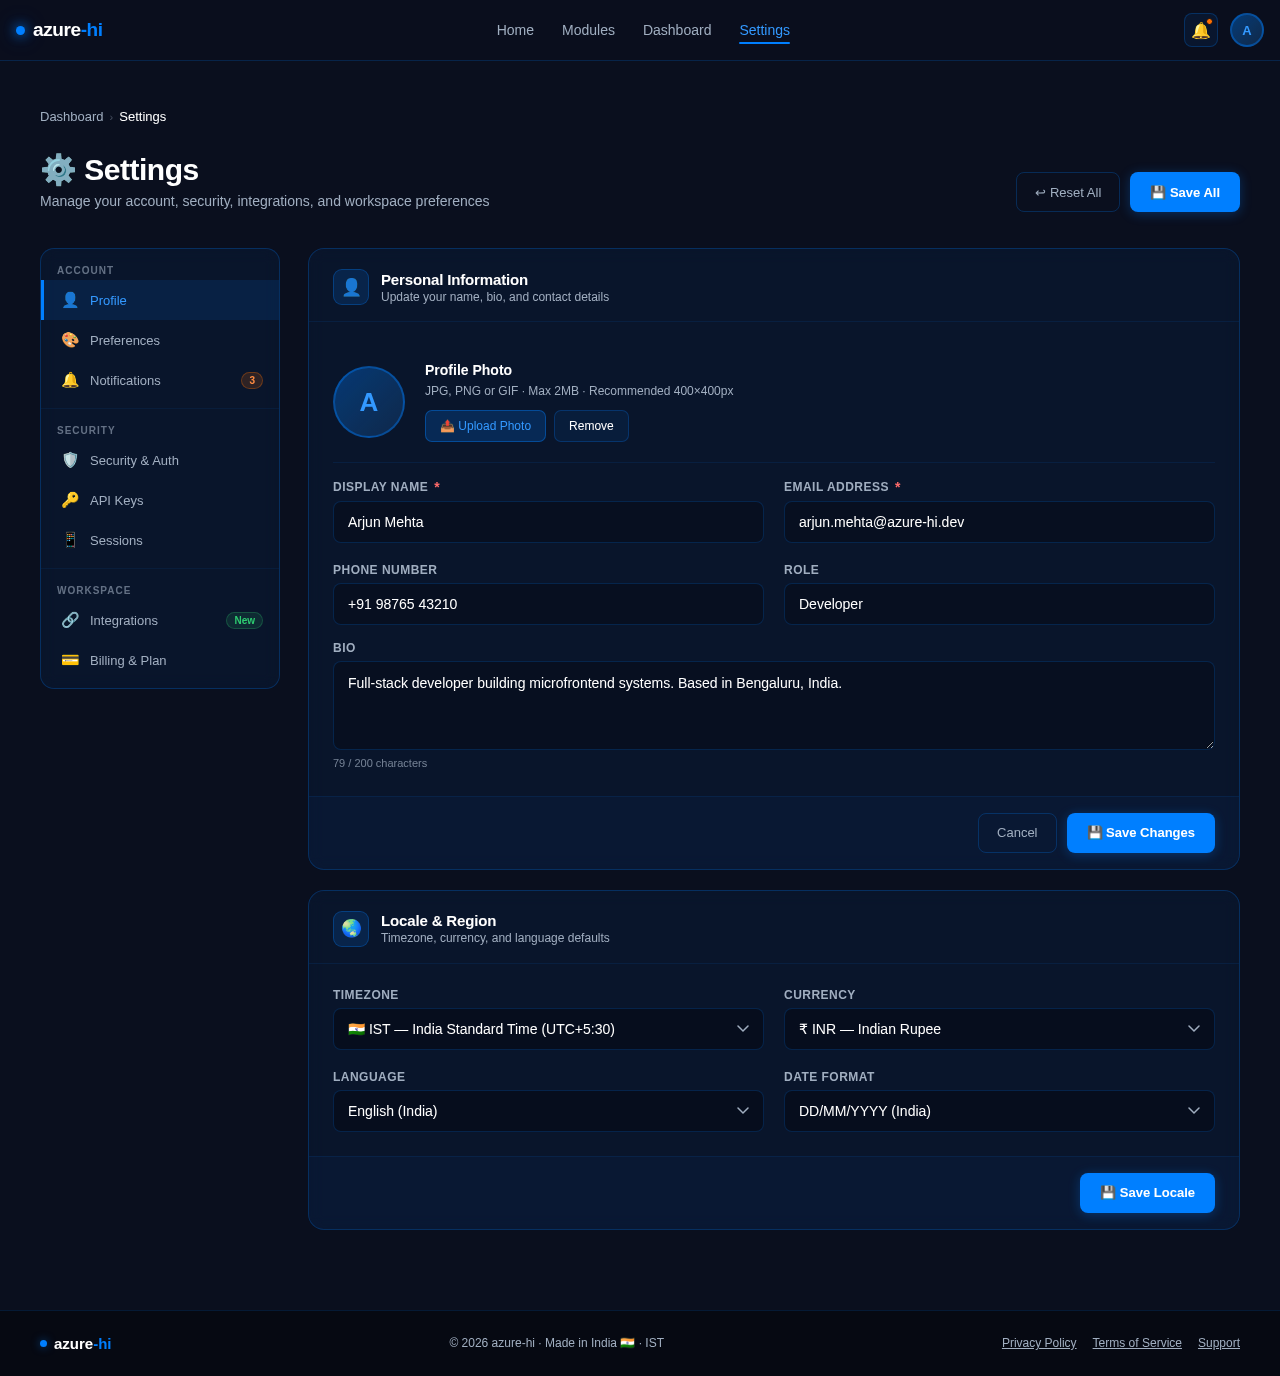The width and height of the screenshot is (1280, 1376).
Task: Click the notifications bell icon
Action: (x=1200, y=30)
